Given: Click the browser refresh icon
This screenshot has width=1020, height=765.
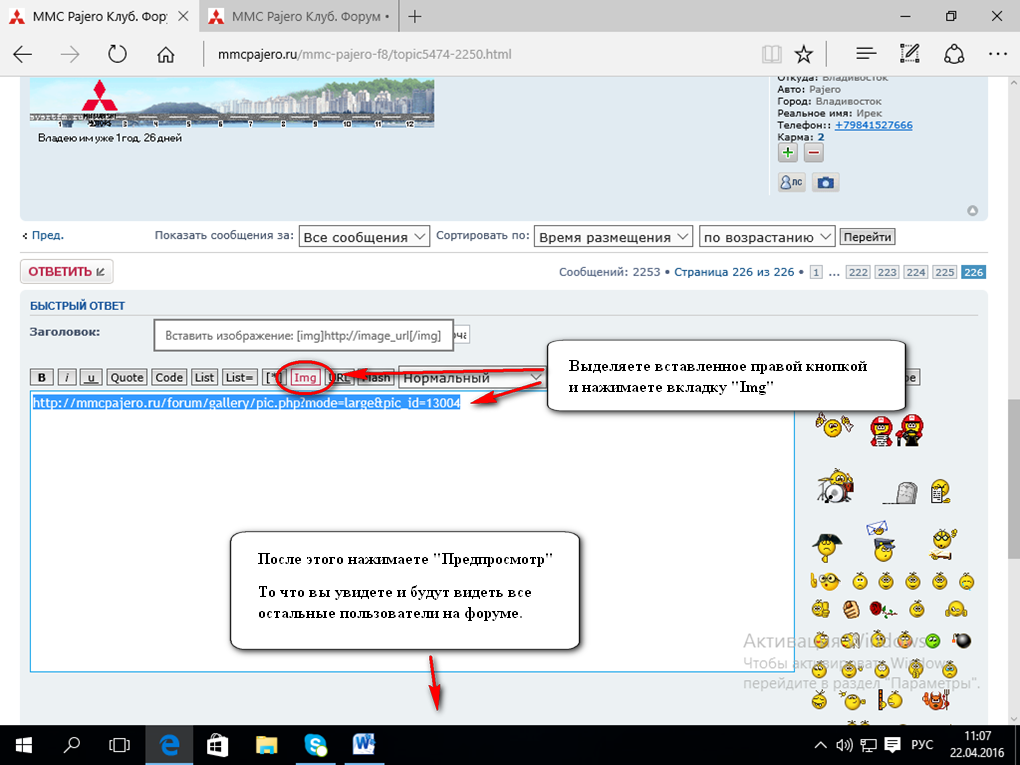Looking at the screenshot, I should [x=117, y=54].
